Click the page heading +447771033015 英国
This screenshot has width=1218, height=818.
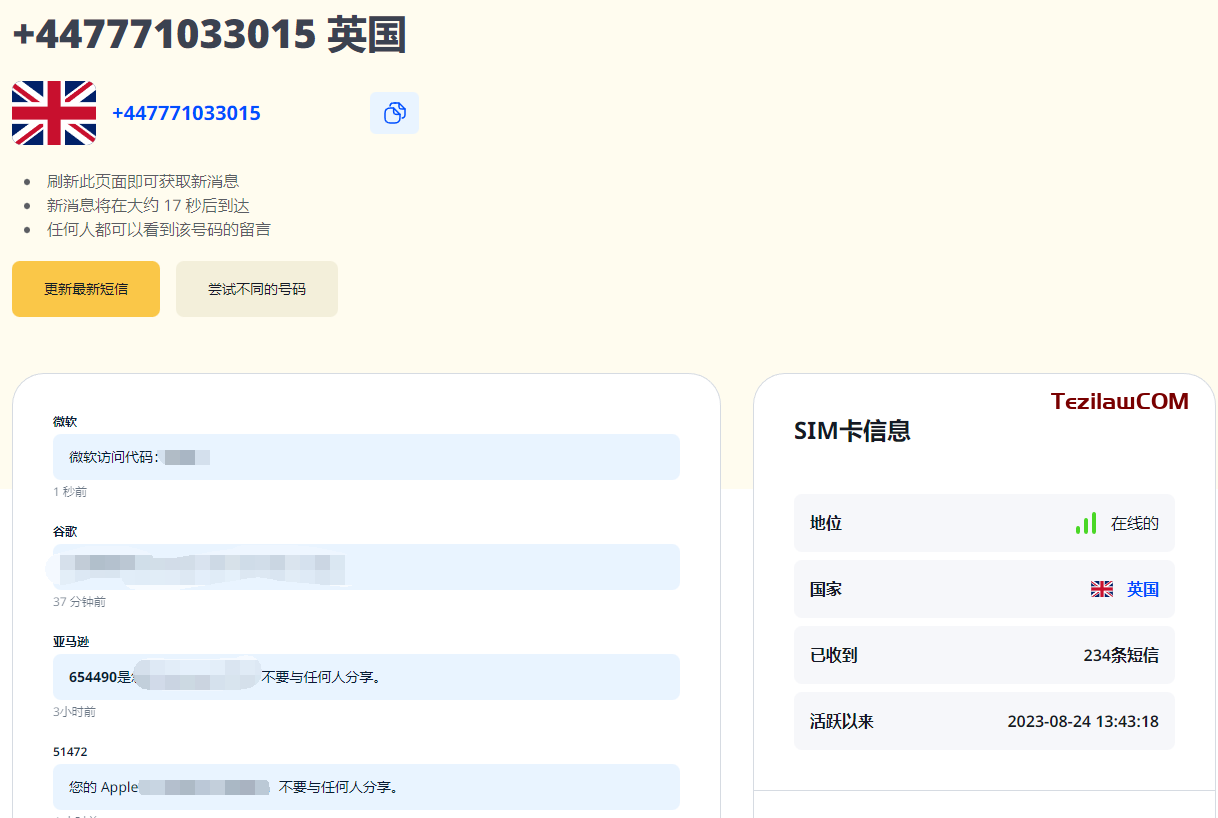coord(209,35)
